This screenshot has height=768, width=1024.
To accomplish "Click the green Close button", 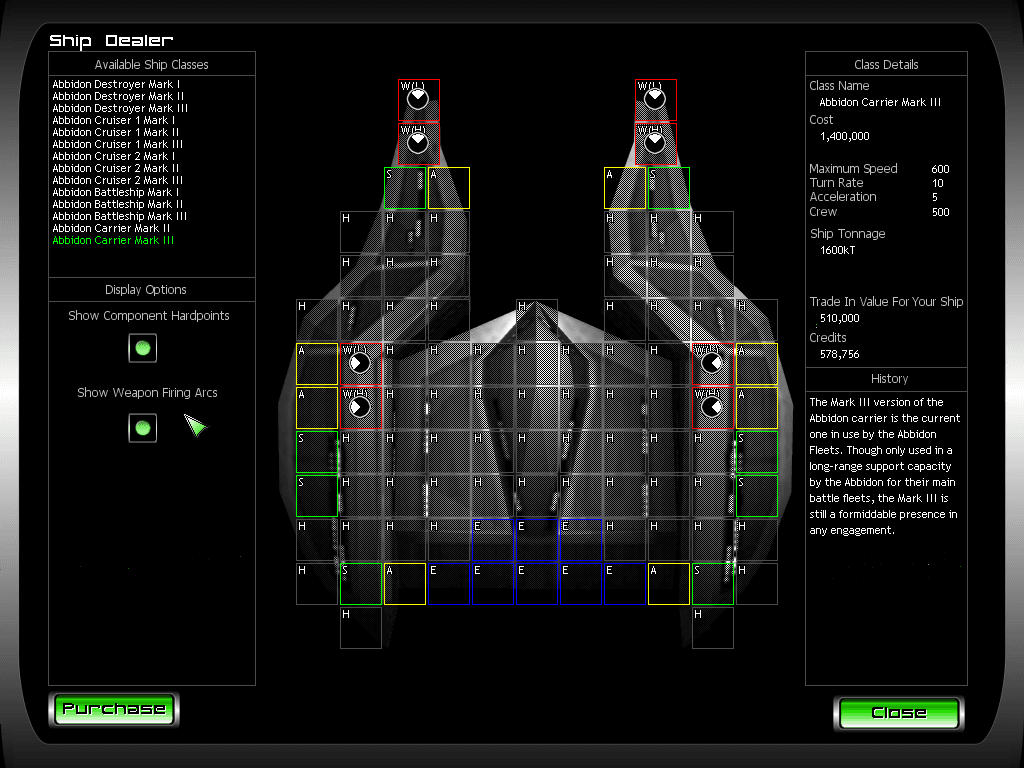I will (899, 713).
